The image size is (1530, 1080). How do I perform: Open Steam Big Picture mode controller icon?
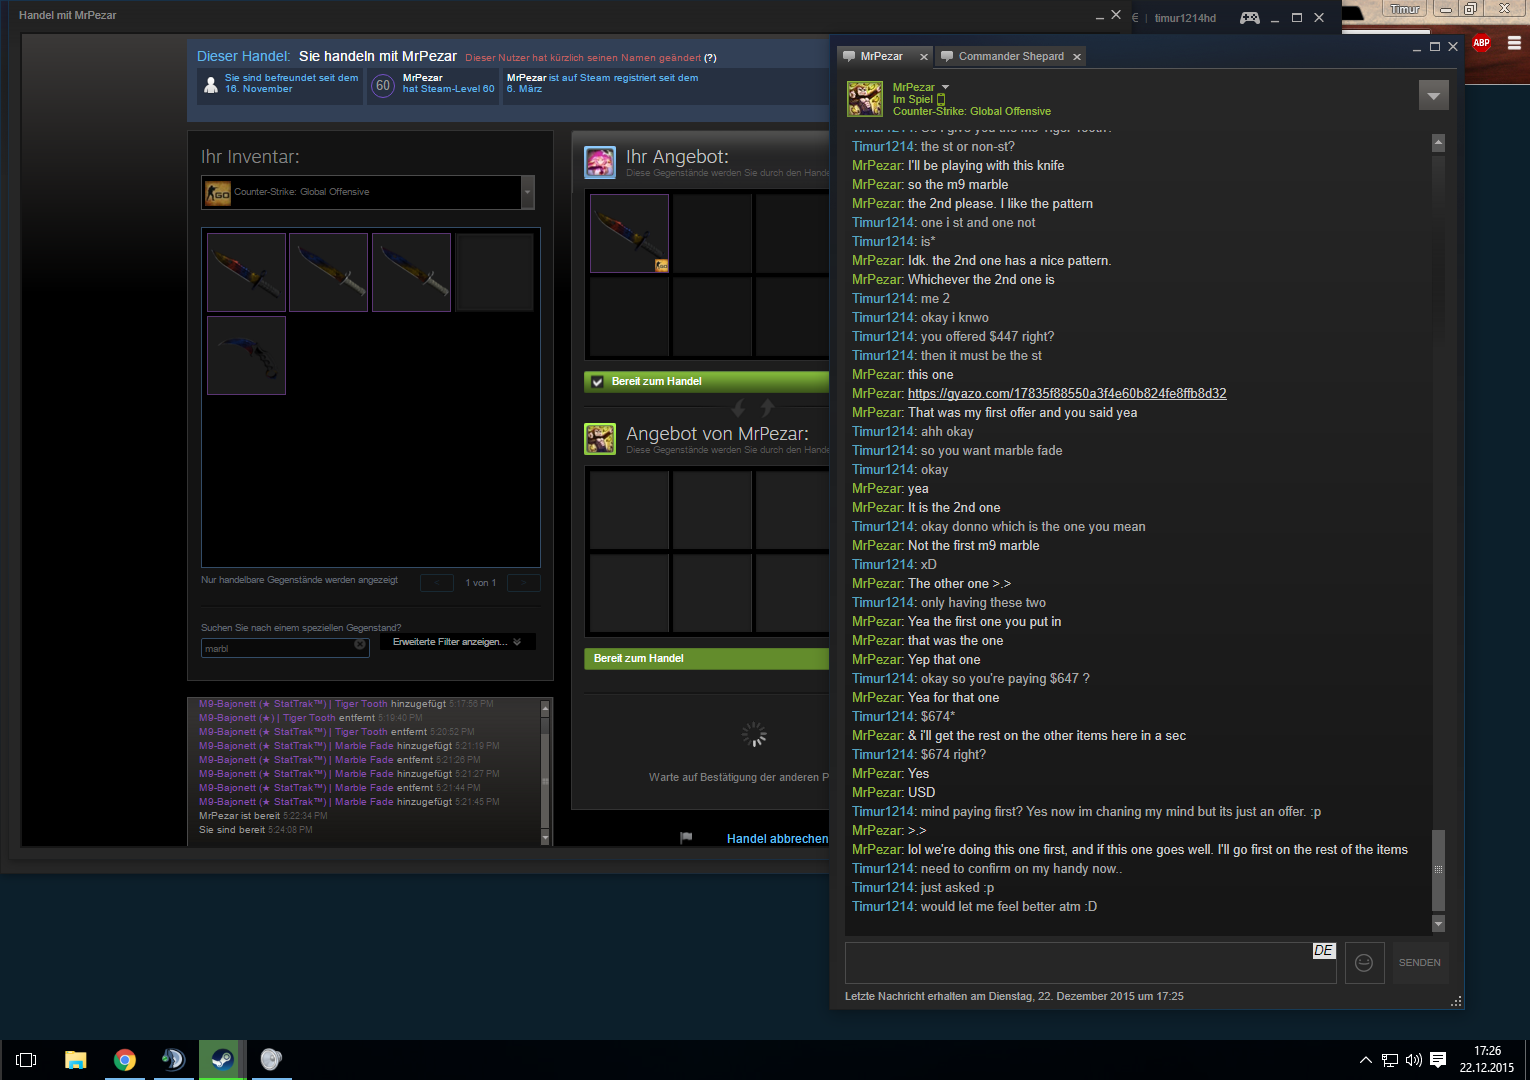coord(1249,17)
